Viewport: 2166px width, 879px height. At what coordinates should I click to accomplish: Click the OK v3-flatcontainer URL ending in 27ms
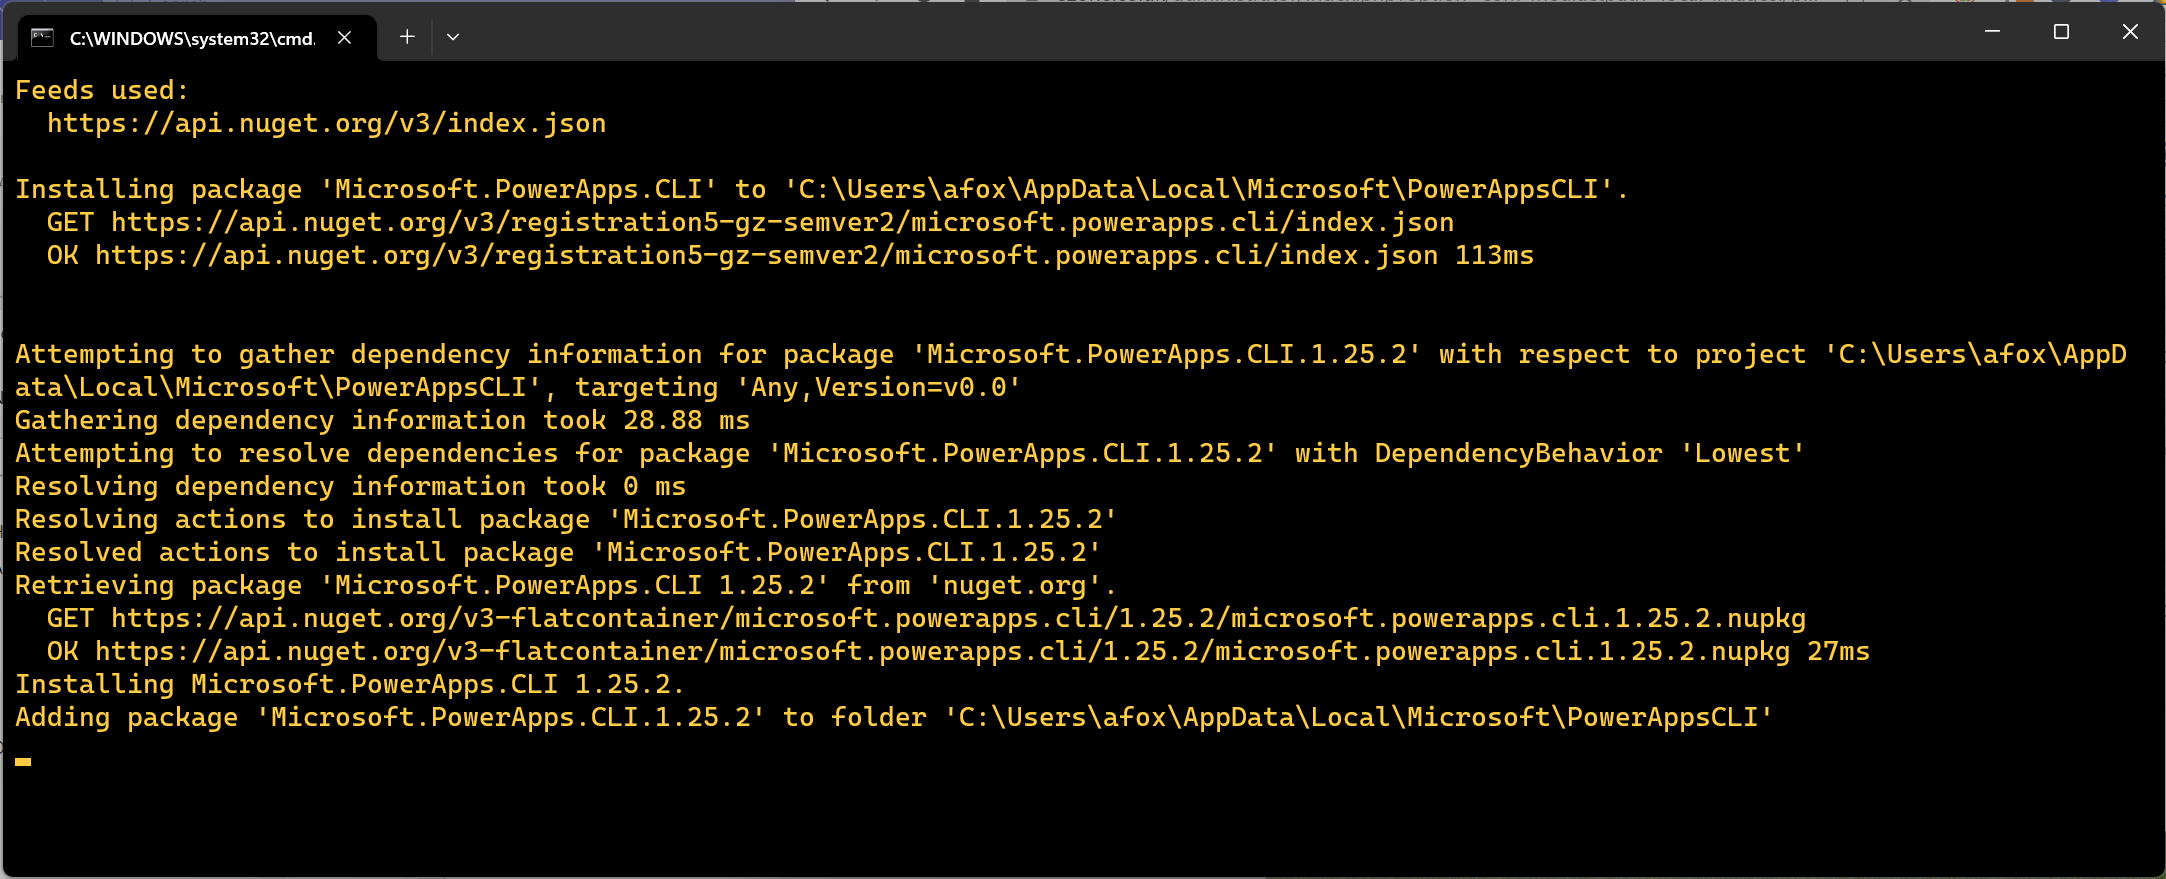tap(942, 652)
